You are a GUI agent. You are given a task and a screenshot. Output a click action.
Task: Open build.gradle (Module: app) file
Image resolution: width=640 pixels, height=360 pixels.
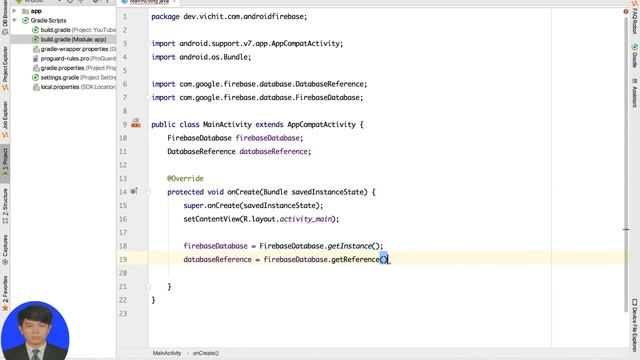73,39
